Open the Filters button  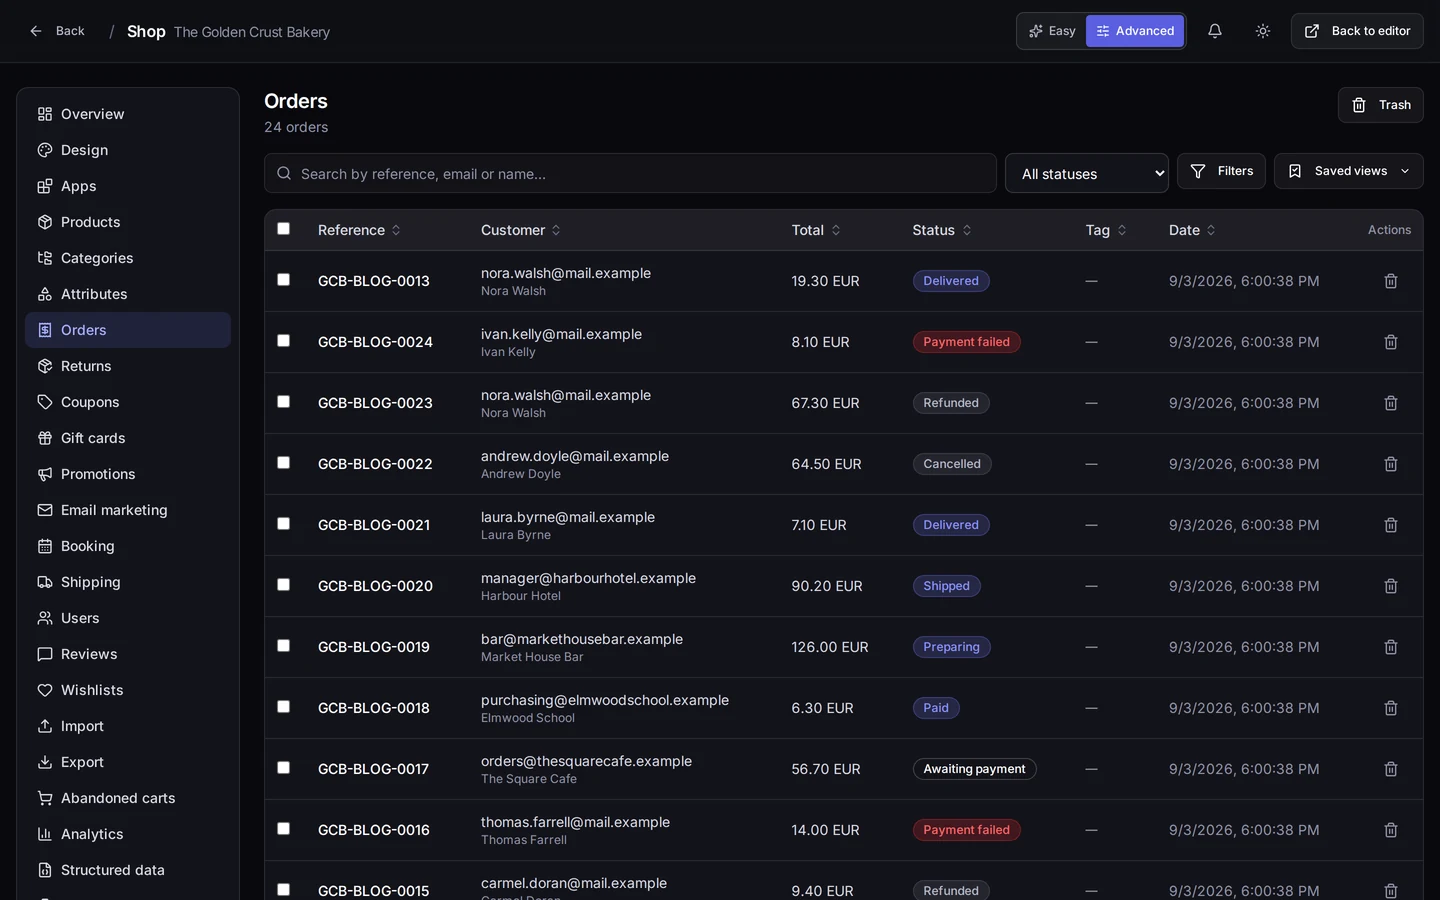coord(1221,171)
